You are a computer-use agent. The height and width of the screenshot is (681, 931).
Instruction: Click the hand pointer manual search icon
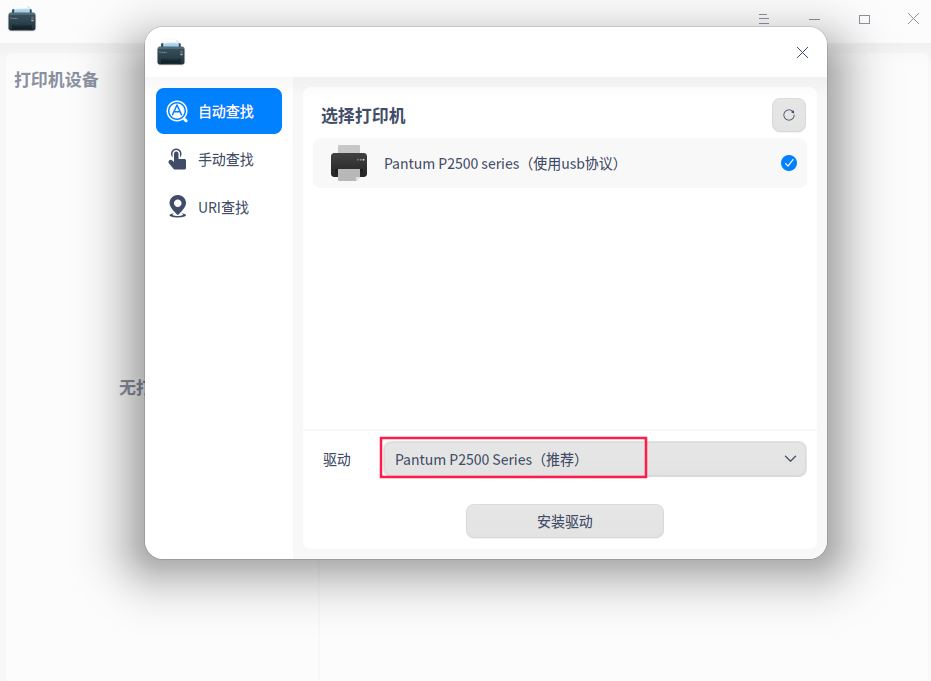(x=177, y=159)
